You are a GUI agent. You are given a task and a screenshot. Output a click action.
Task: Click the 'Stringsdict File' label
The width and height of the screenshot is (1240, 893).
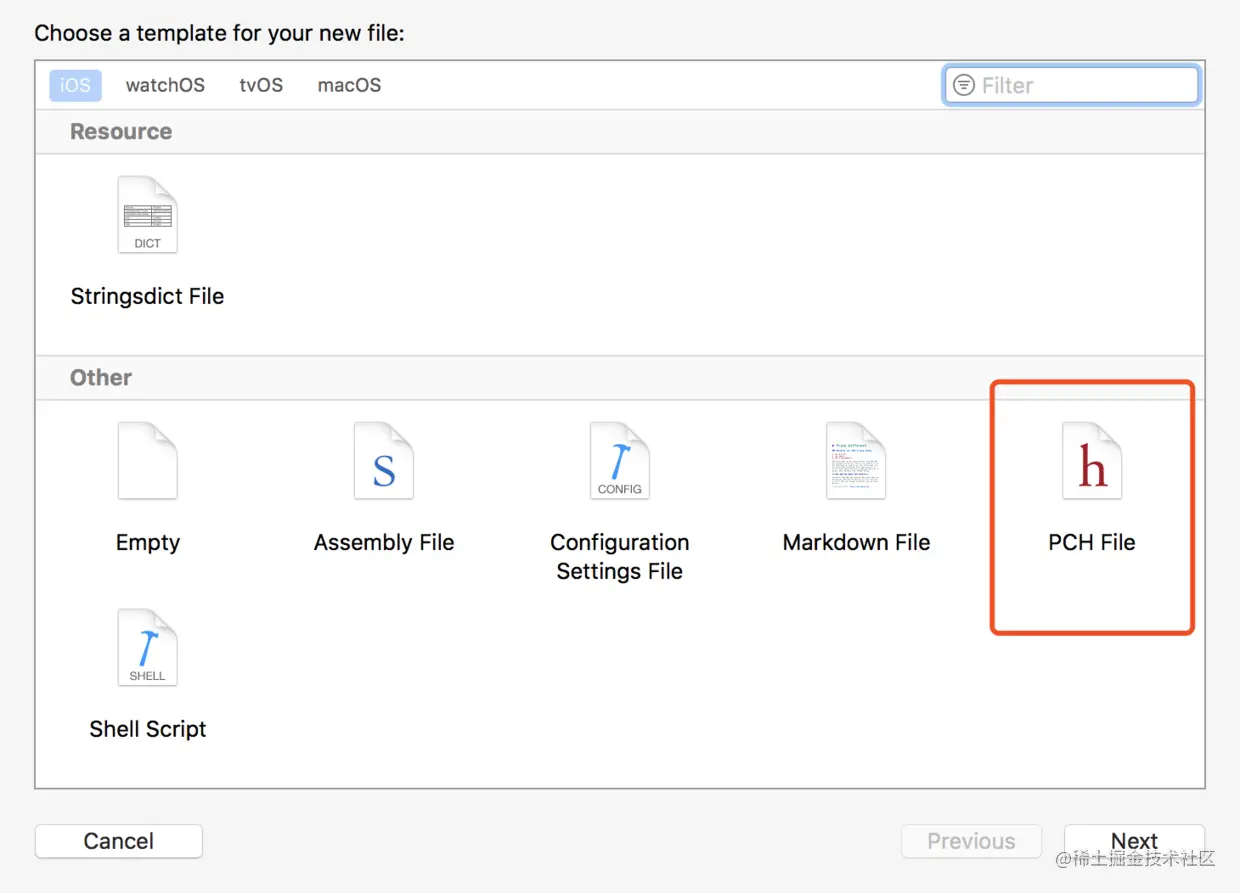(x=147, y=296)
